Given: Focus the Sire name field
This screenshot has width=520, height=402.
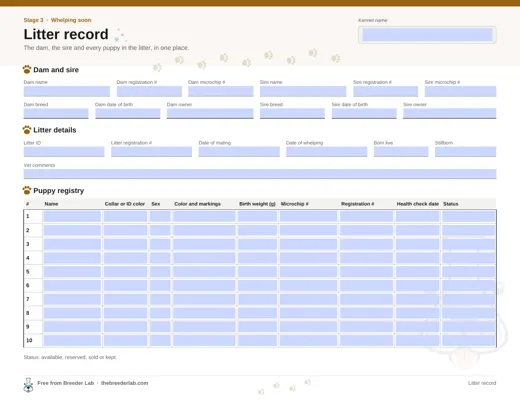Looking at the screenshot, I should (303, 91).
